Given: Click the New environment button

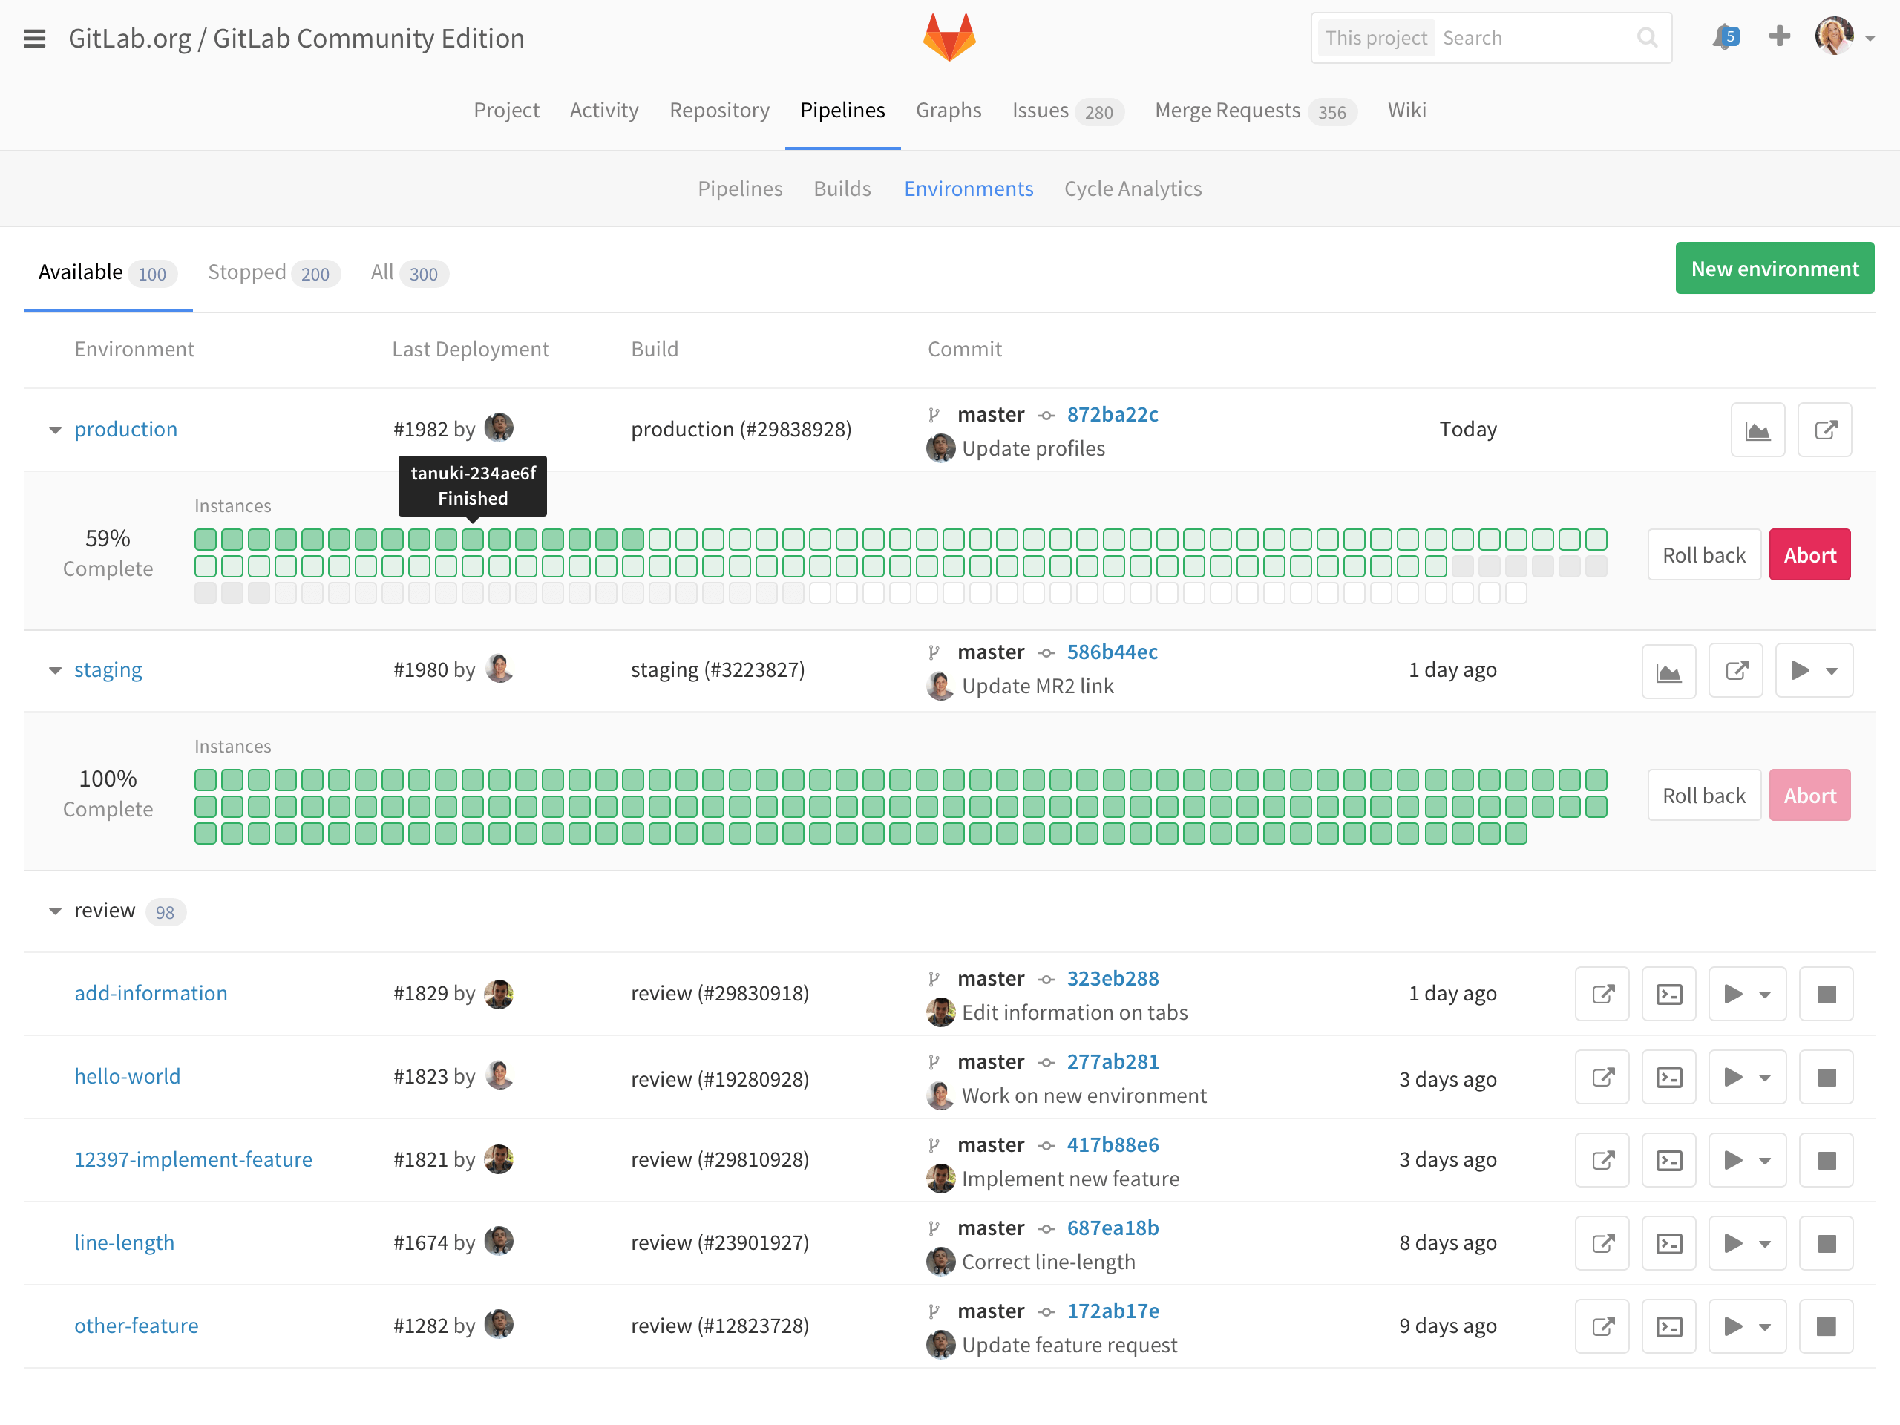Looking at the screenshot, I should pos(1774,268).
